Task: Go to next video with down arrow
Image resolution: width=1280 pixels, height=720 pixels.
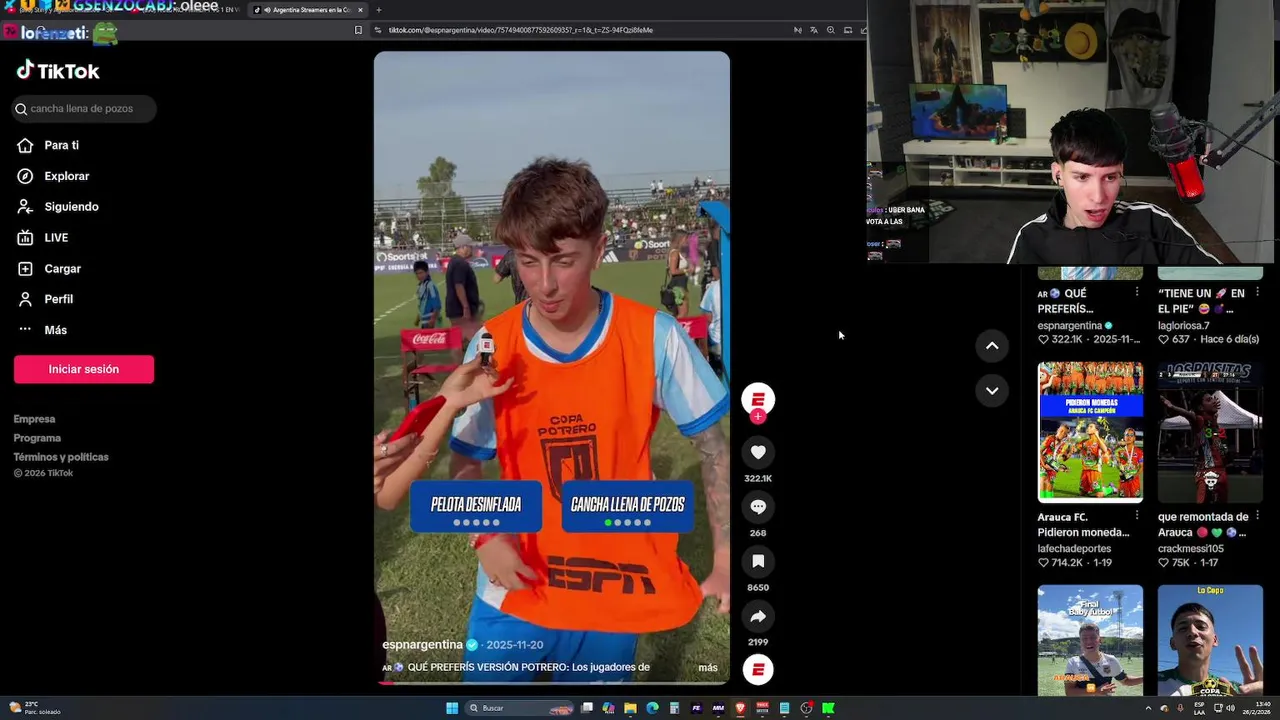Action: click(992, 391)
